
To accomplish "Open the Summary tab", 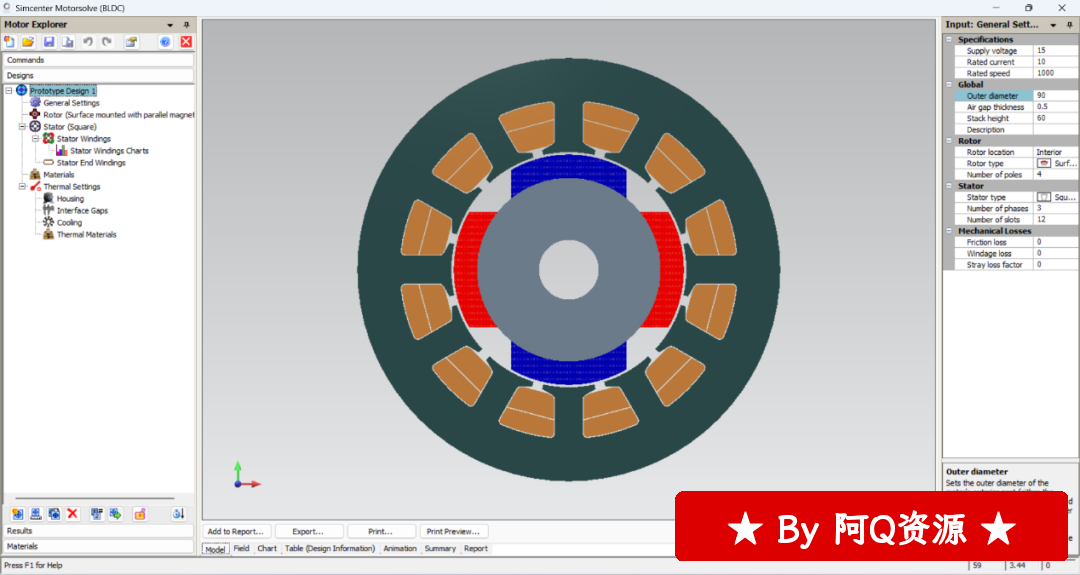I will click(440, 549).
